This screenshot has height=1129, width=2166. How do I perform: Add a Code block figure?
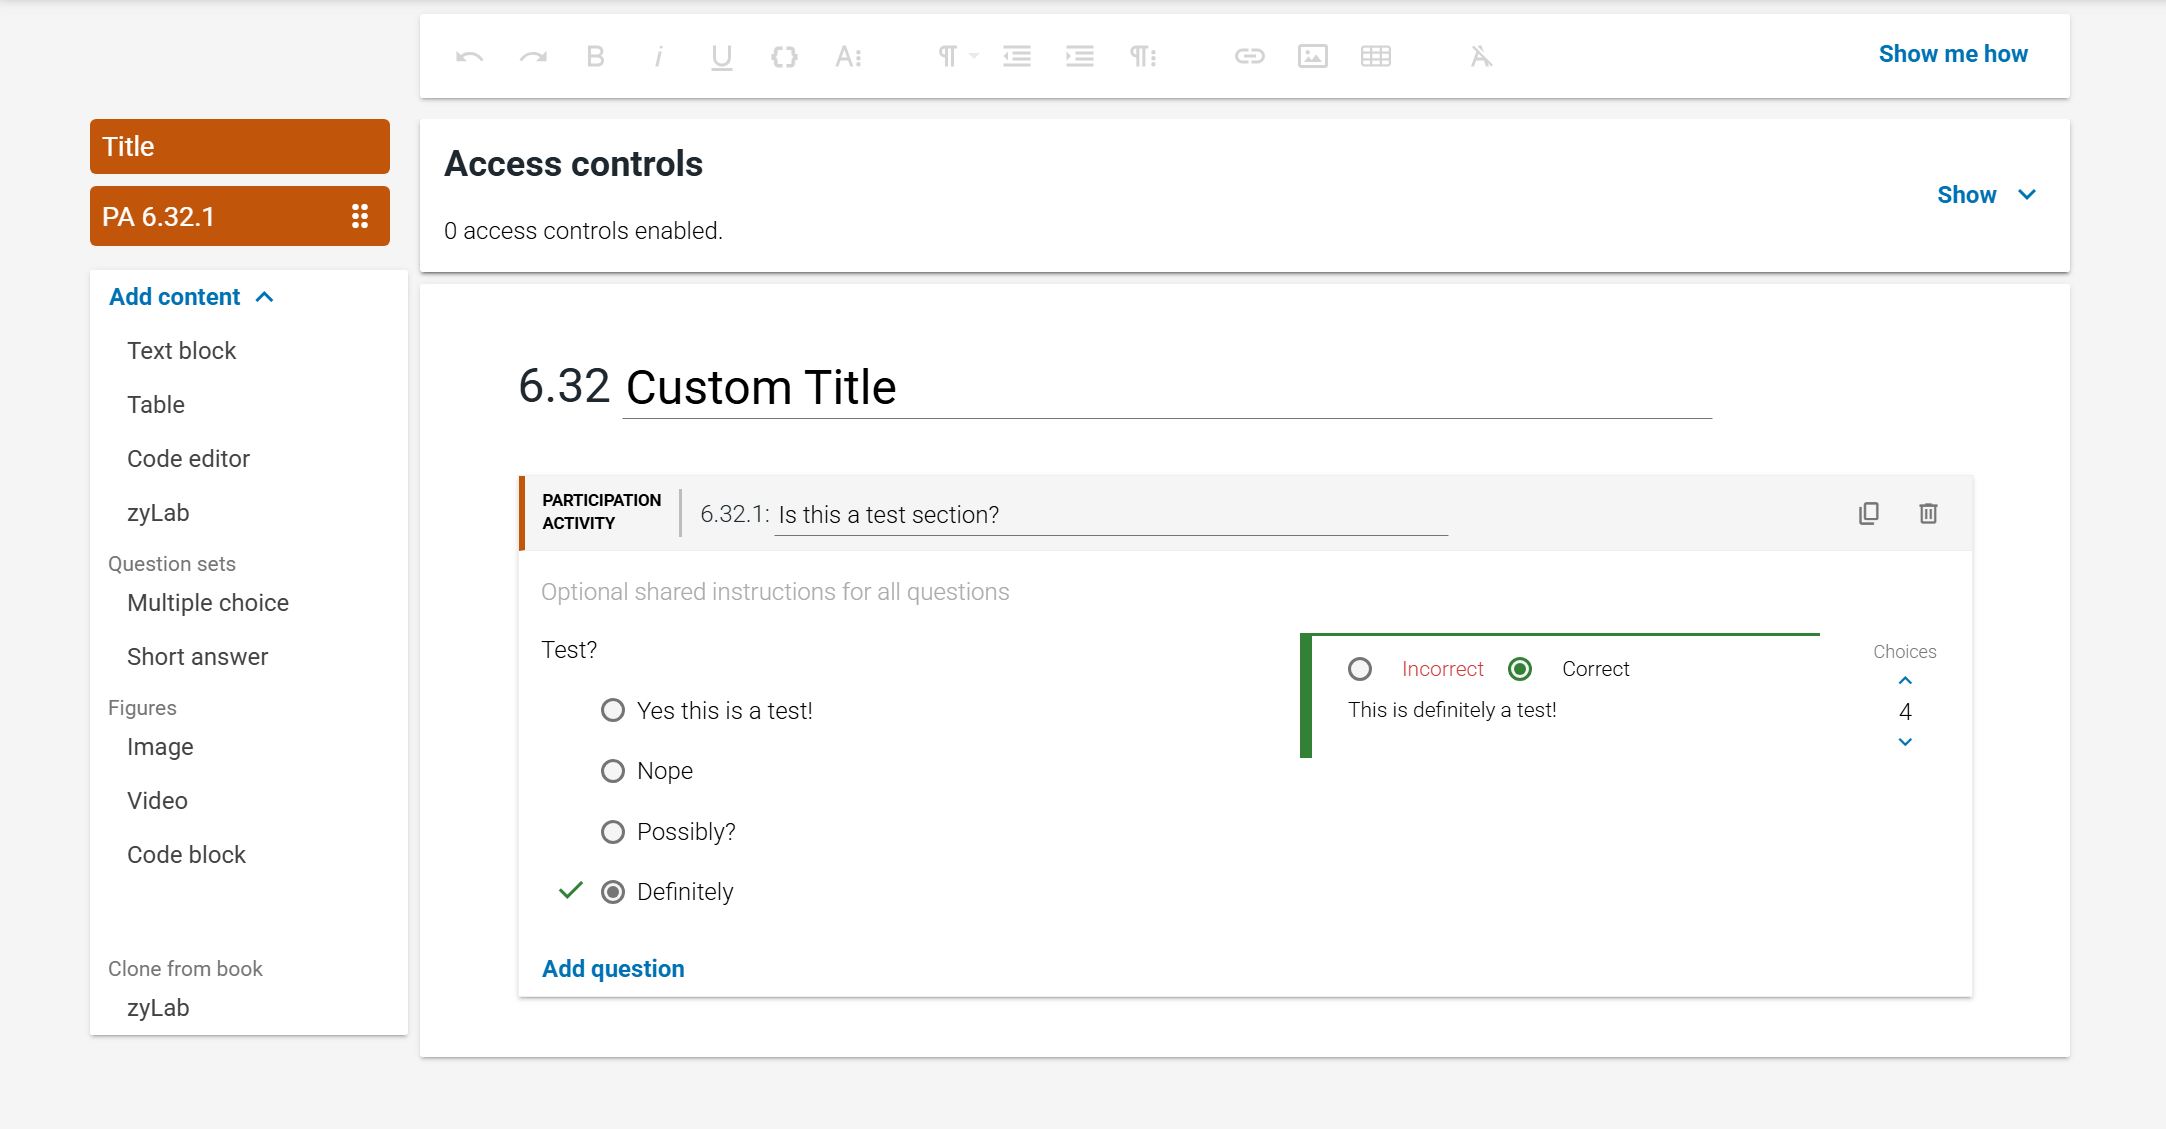click(186, 855)
